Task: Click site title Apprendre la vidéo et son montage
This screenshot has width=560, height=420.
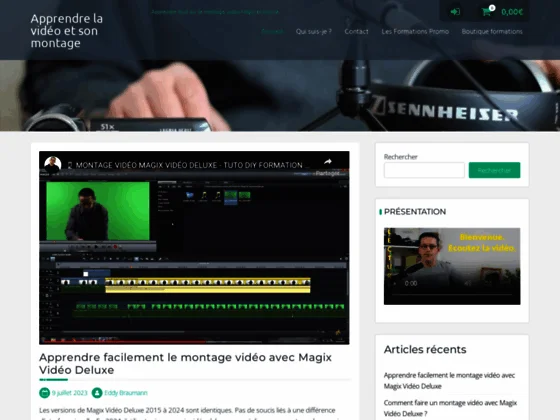Action: tap(66, 31)
